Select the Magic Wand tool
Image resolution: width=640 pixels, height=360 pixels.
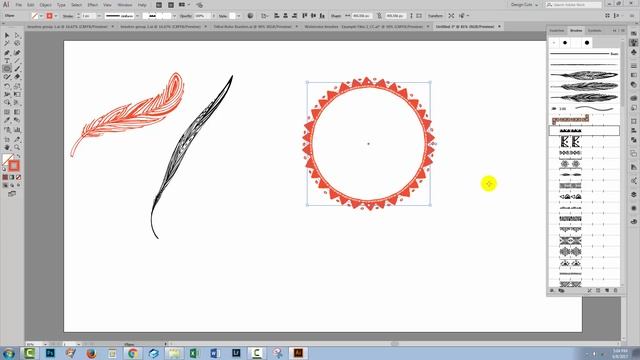coord(7,44)
